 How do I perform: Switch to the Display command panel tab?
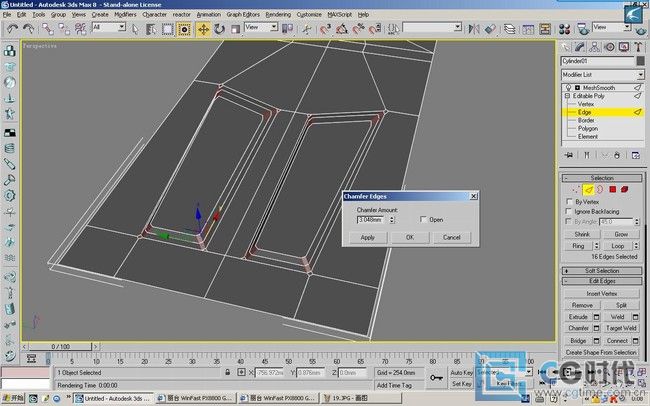[x=624, y=47]
